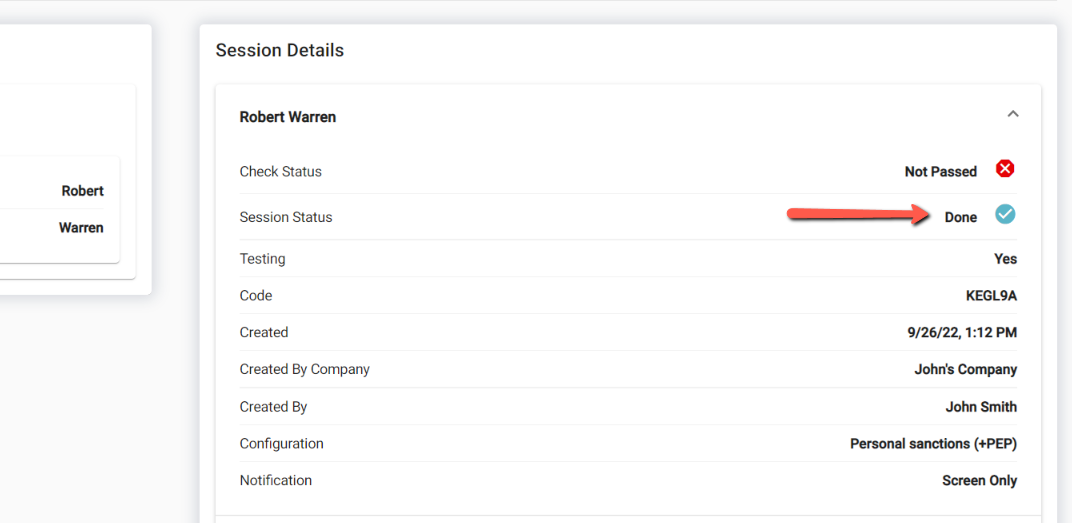1072x523 pixels.
Task: Click the Robert Warren panel header
Action: [x=288, y=117]
